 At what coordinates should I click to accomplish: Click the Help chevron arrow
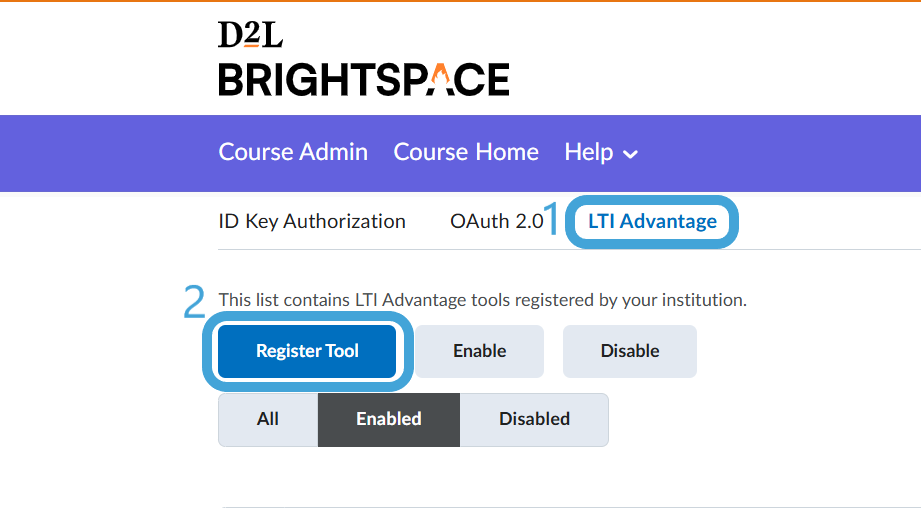pos(630,154)
